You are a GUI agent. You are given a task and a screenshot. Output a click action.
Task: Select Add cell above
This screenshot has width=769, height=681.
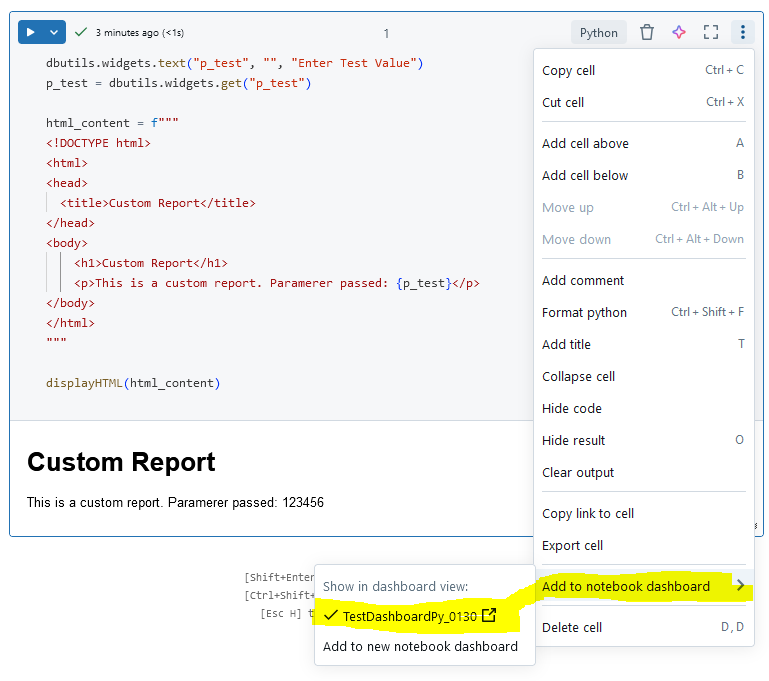click(585, 143)
